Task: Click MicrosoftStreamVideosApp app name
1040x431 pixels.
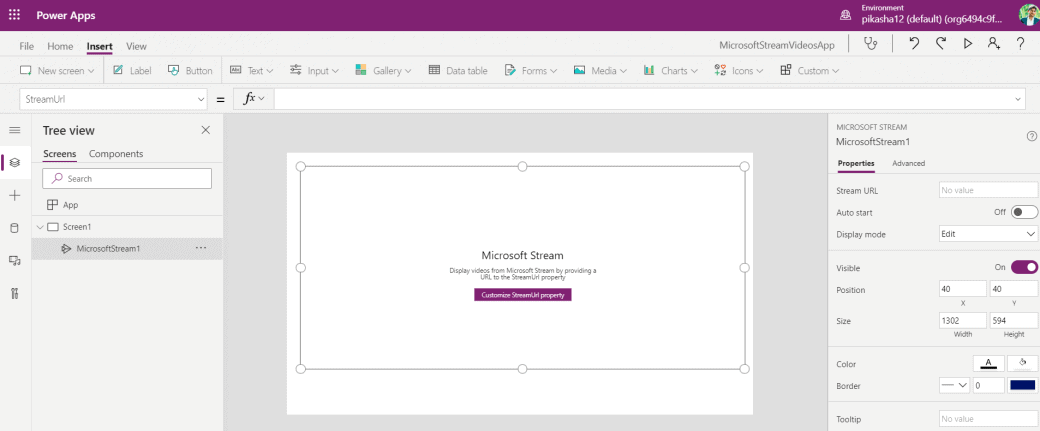Action: [777, 46]
